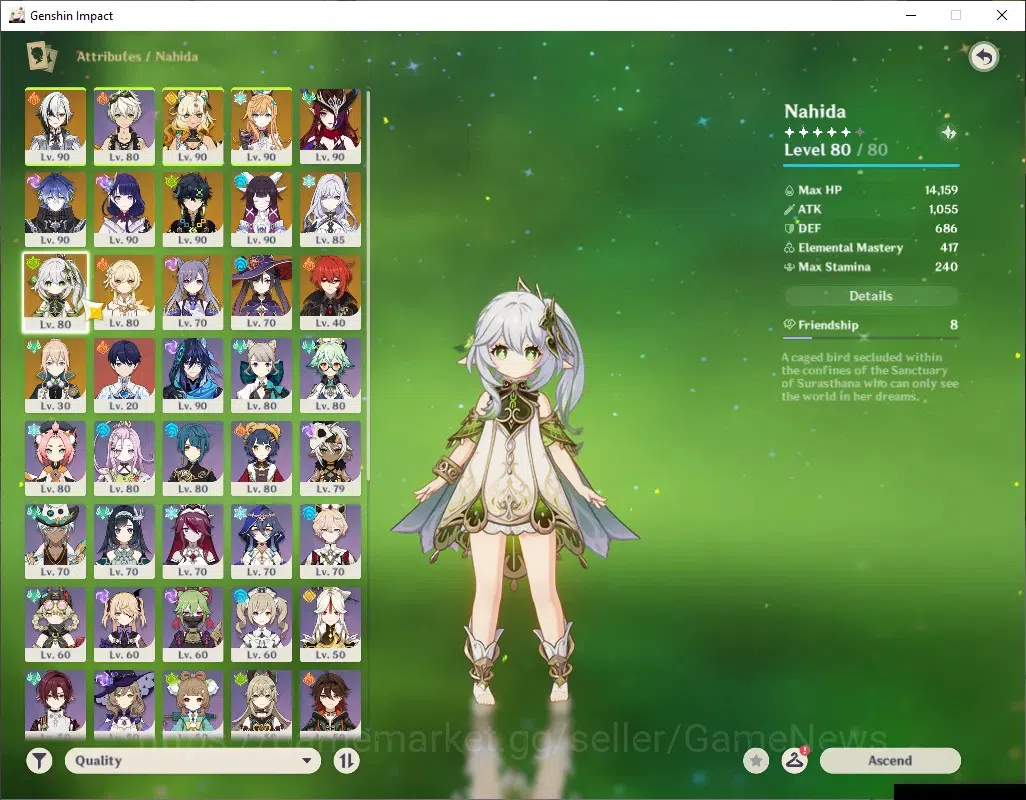Select the Lv. 70 character with skull hat

pyautogui.click(x=56, y=542)
